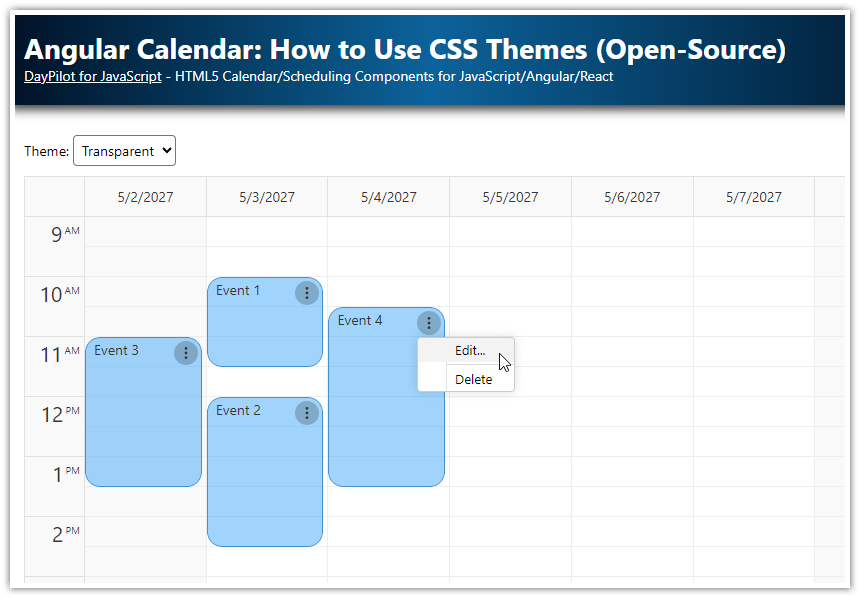Select Edit... from the context menu

[468, 351]
